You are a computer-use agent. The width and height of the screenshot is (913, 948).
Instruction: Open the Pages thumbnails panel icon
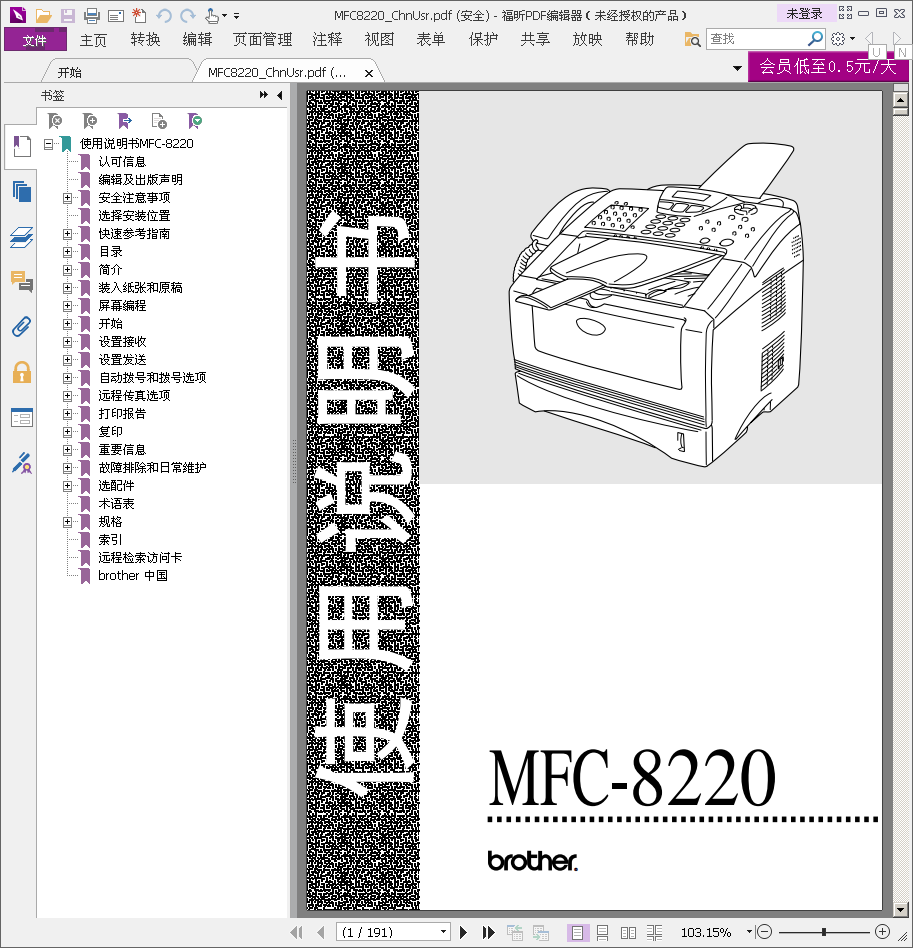click(22, 192)
